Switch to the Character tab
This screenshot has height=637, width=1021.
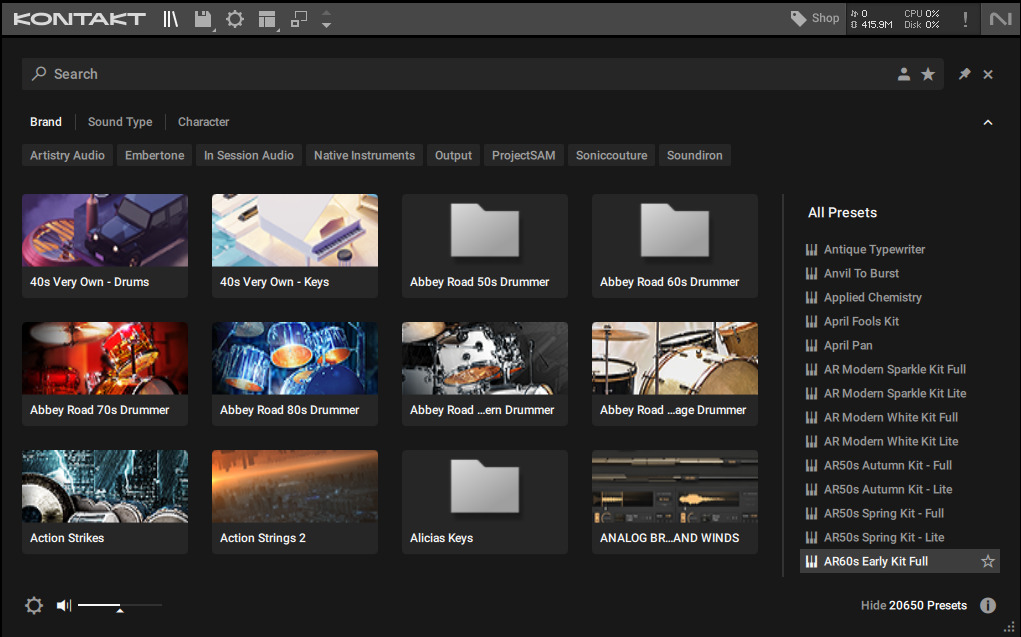point(203,122)
